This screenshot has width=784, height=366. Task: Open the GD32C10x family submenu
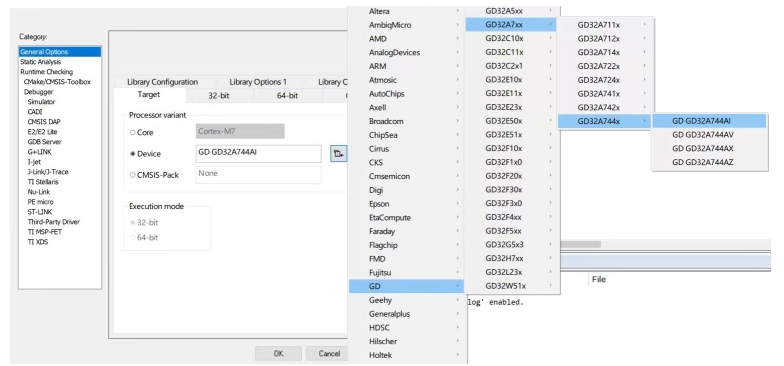511,38
